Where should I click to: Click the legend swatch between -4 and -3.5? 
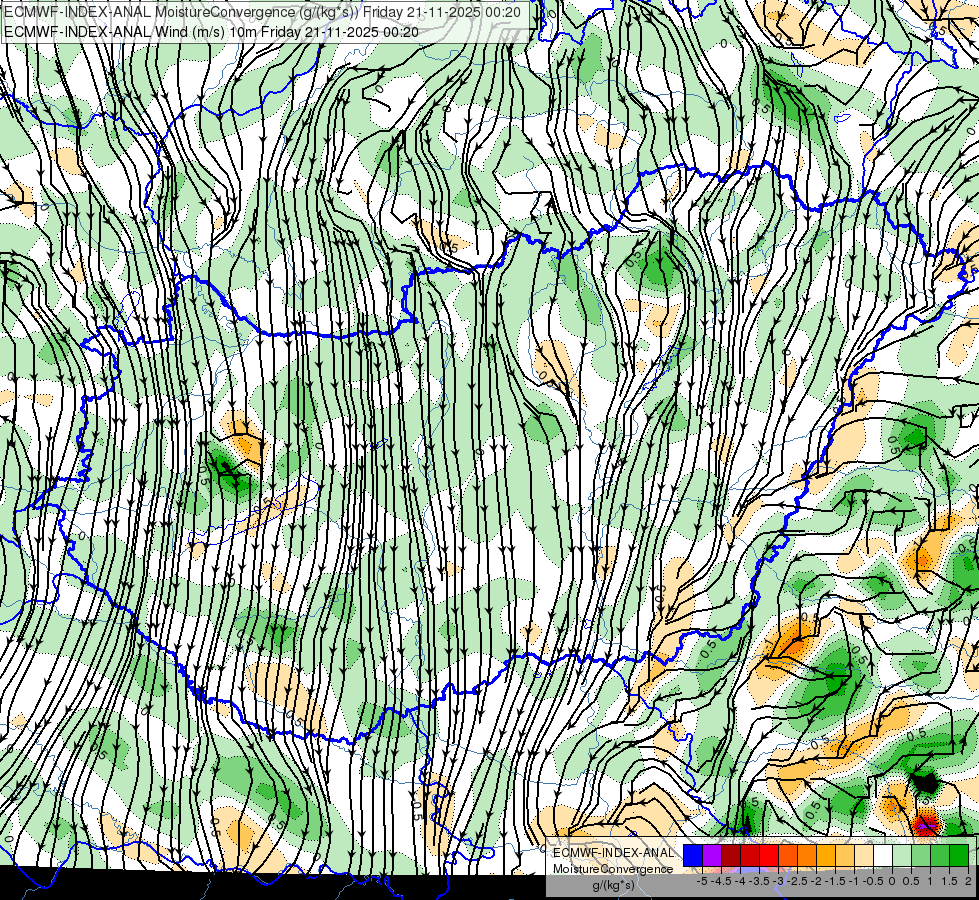[750, 855]
